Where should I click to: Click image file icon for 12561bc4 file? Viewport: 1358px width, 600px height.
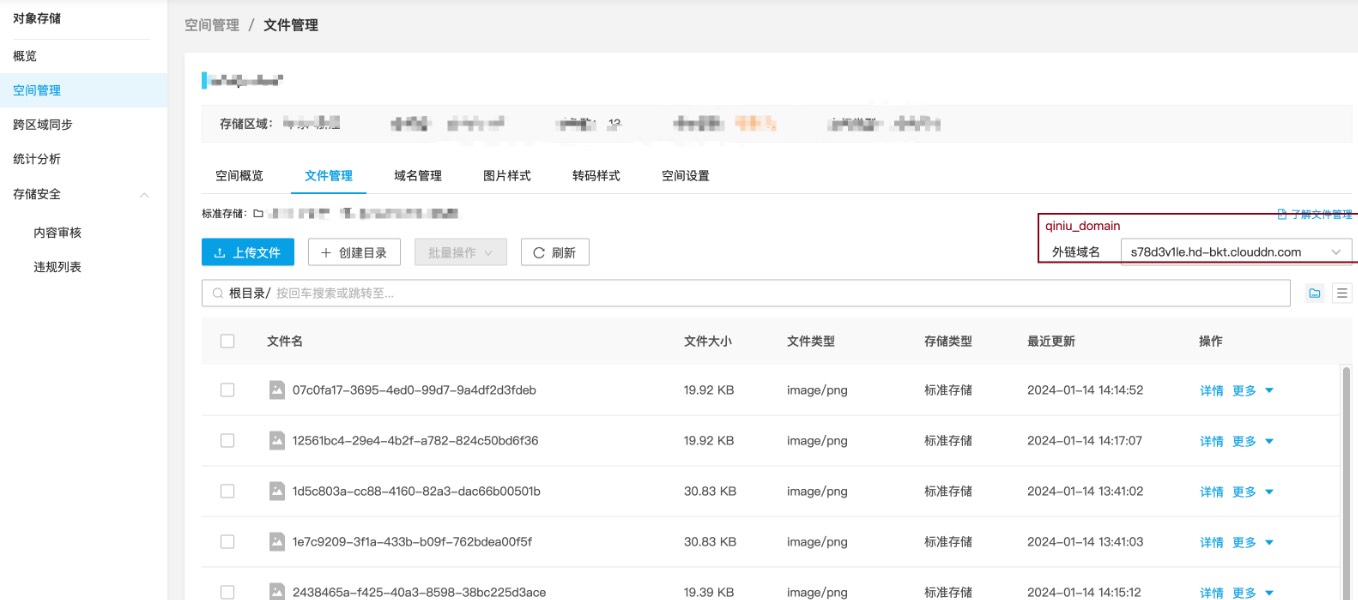coord(277,440)
